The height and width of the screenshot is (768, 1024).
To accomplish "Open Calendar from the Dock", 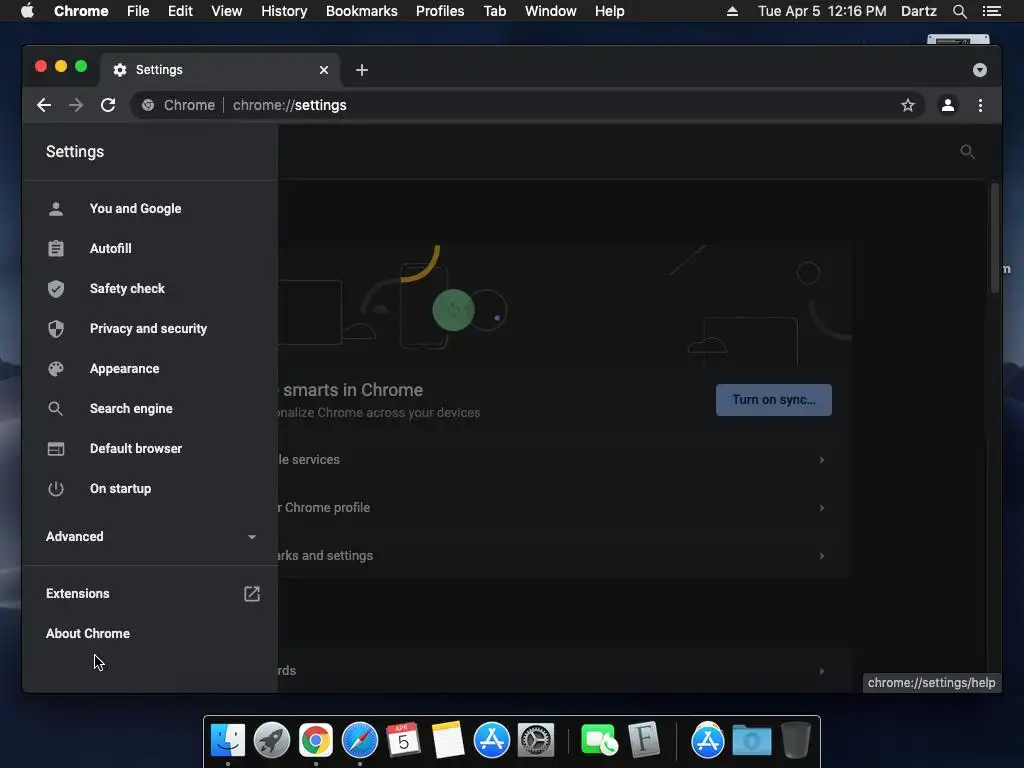I will 404,740.
